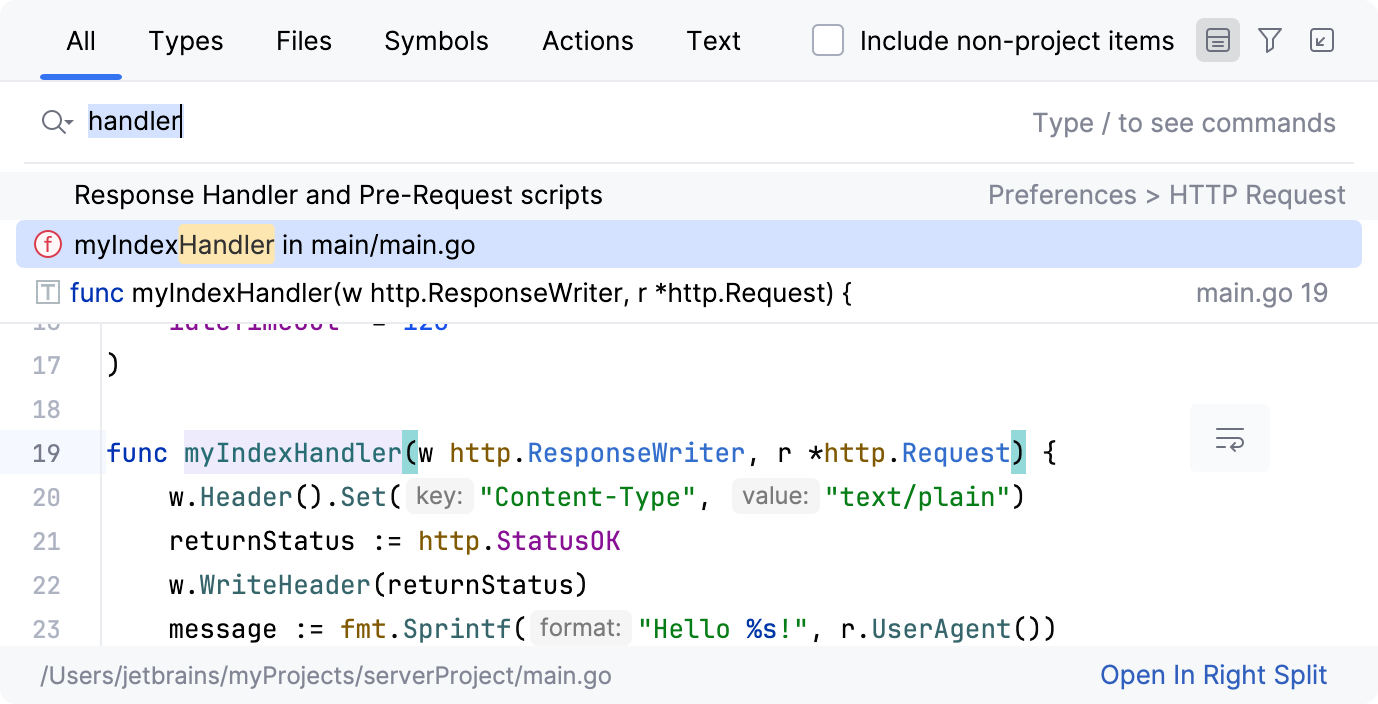
Task: Click the soft-wrap icon in preview
Action: click(x=1229, y=439)
